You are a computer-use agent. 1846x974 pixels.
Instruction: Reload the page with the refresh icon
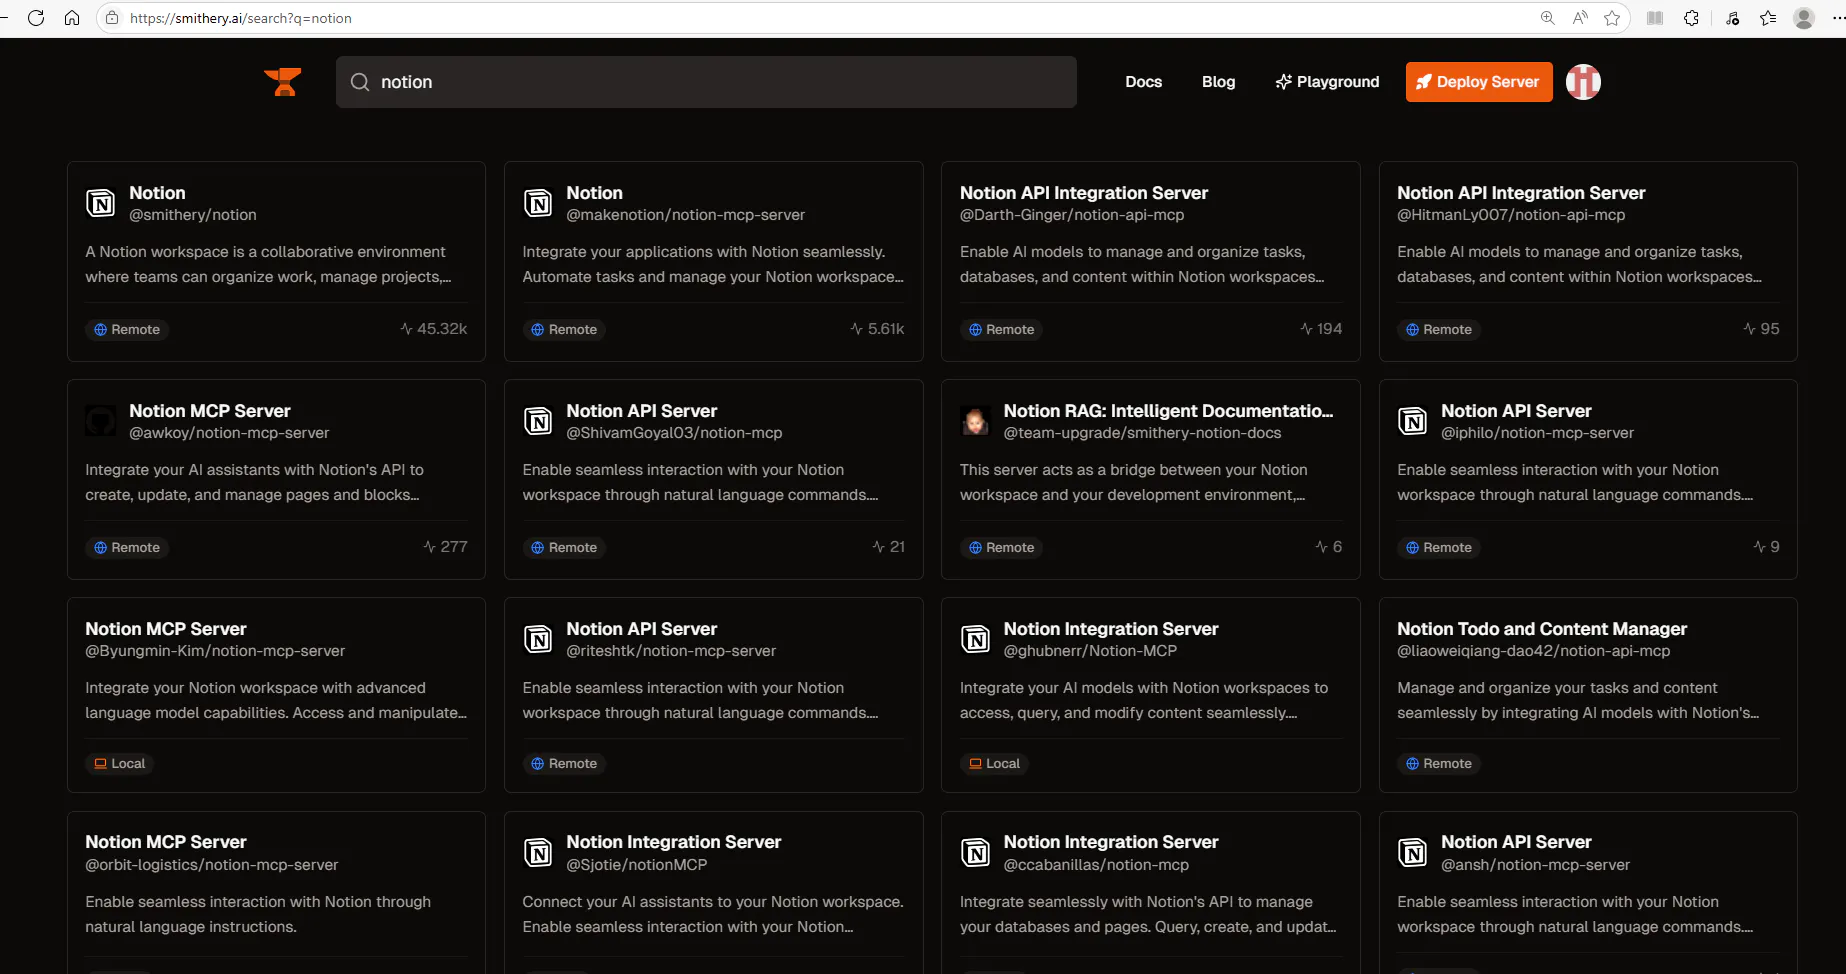[36, 18]
